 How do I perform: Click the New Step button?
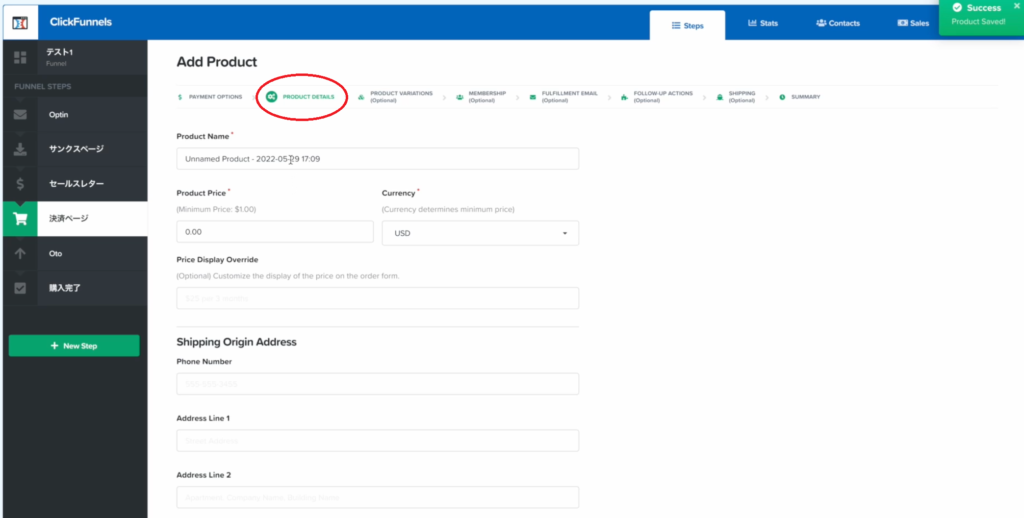coord(74,346)
